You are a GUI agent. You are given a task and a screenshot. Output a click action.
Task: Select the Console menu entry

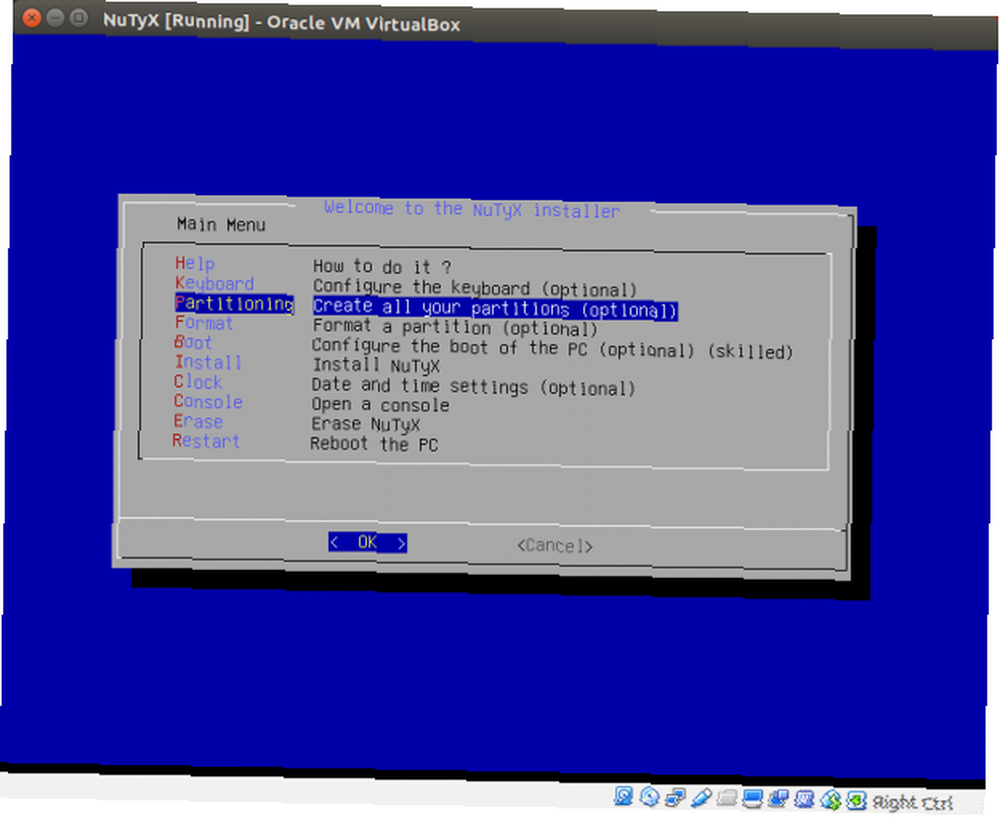tap(208, 402)
